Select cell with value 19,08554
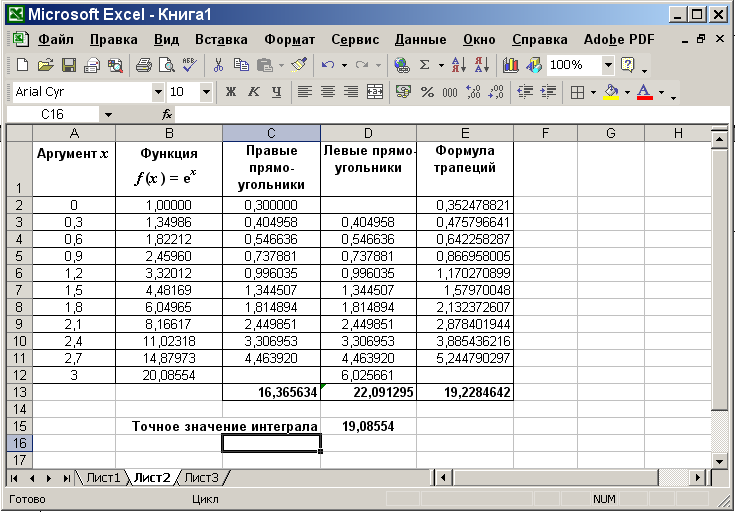This screenshot has height=512, width=735. click(368, 426)
